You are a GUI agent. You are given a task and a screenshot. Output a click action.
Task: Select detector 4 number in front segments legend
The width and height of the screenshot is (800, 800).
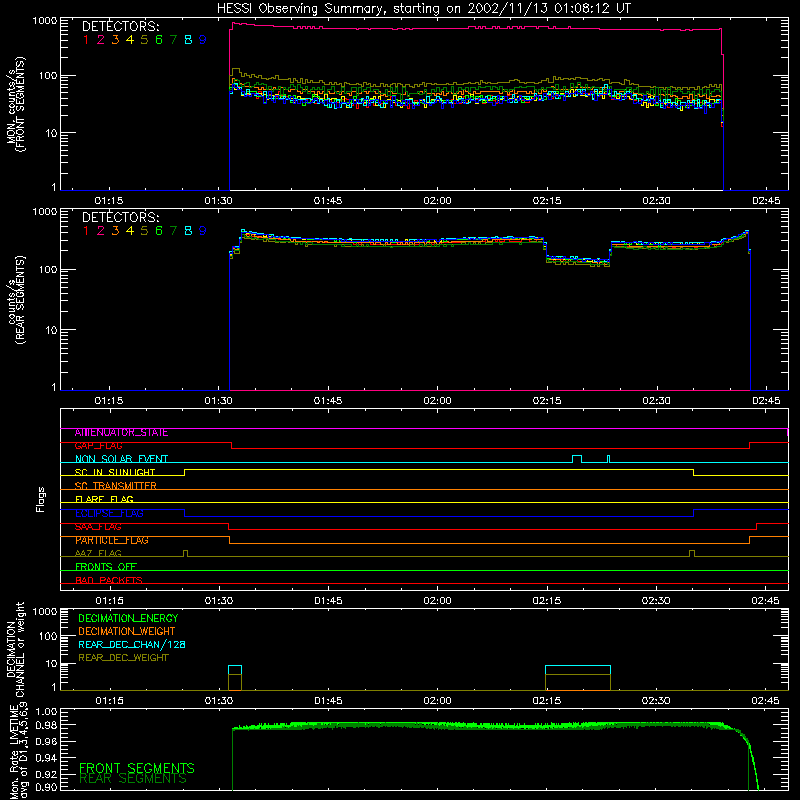pos(130,40)
